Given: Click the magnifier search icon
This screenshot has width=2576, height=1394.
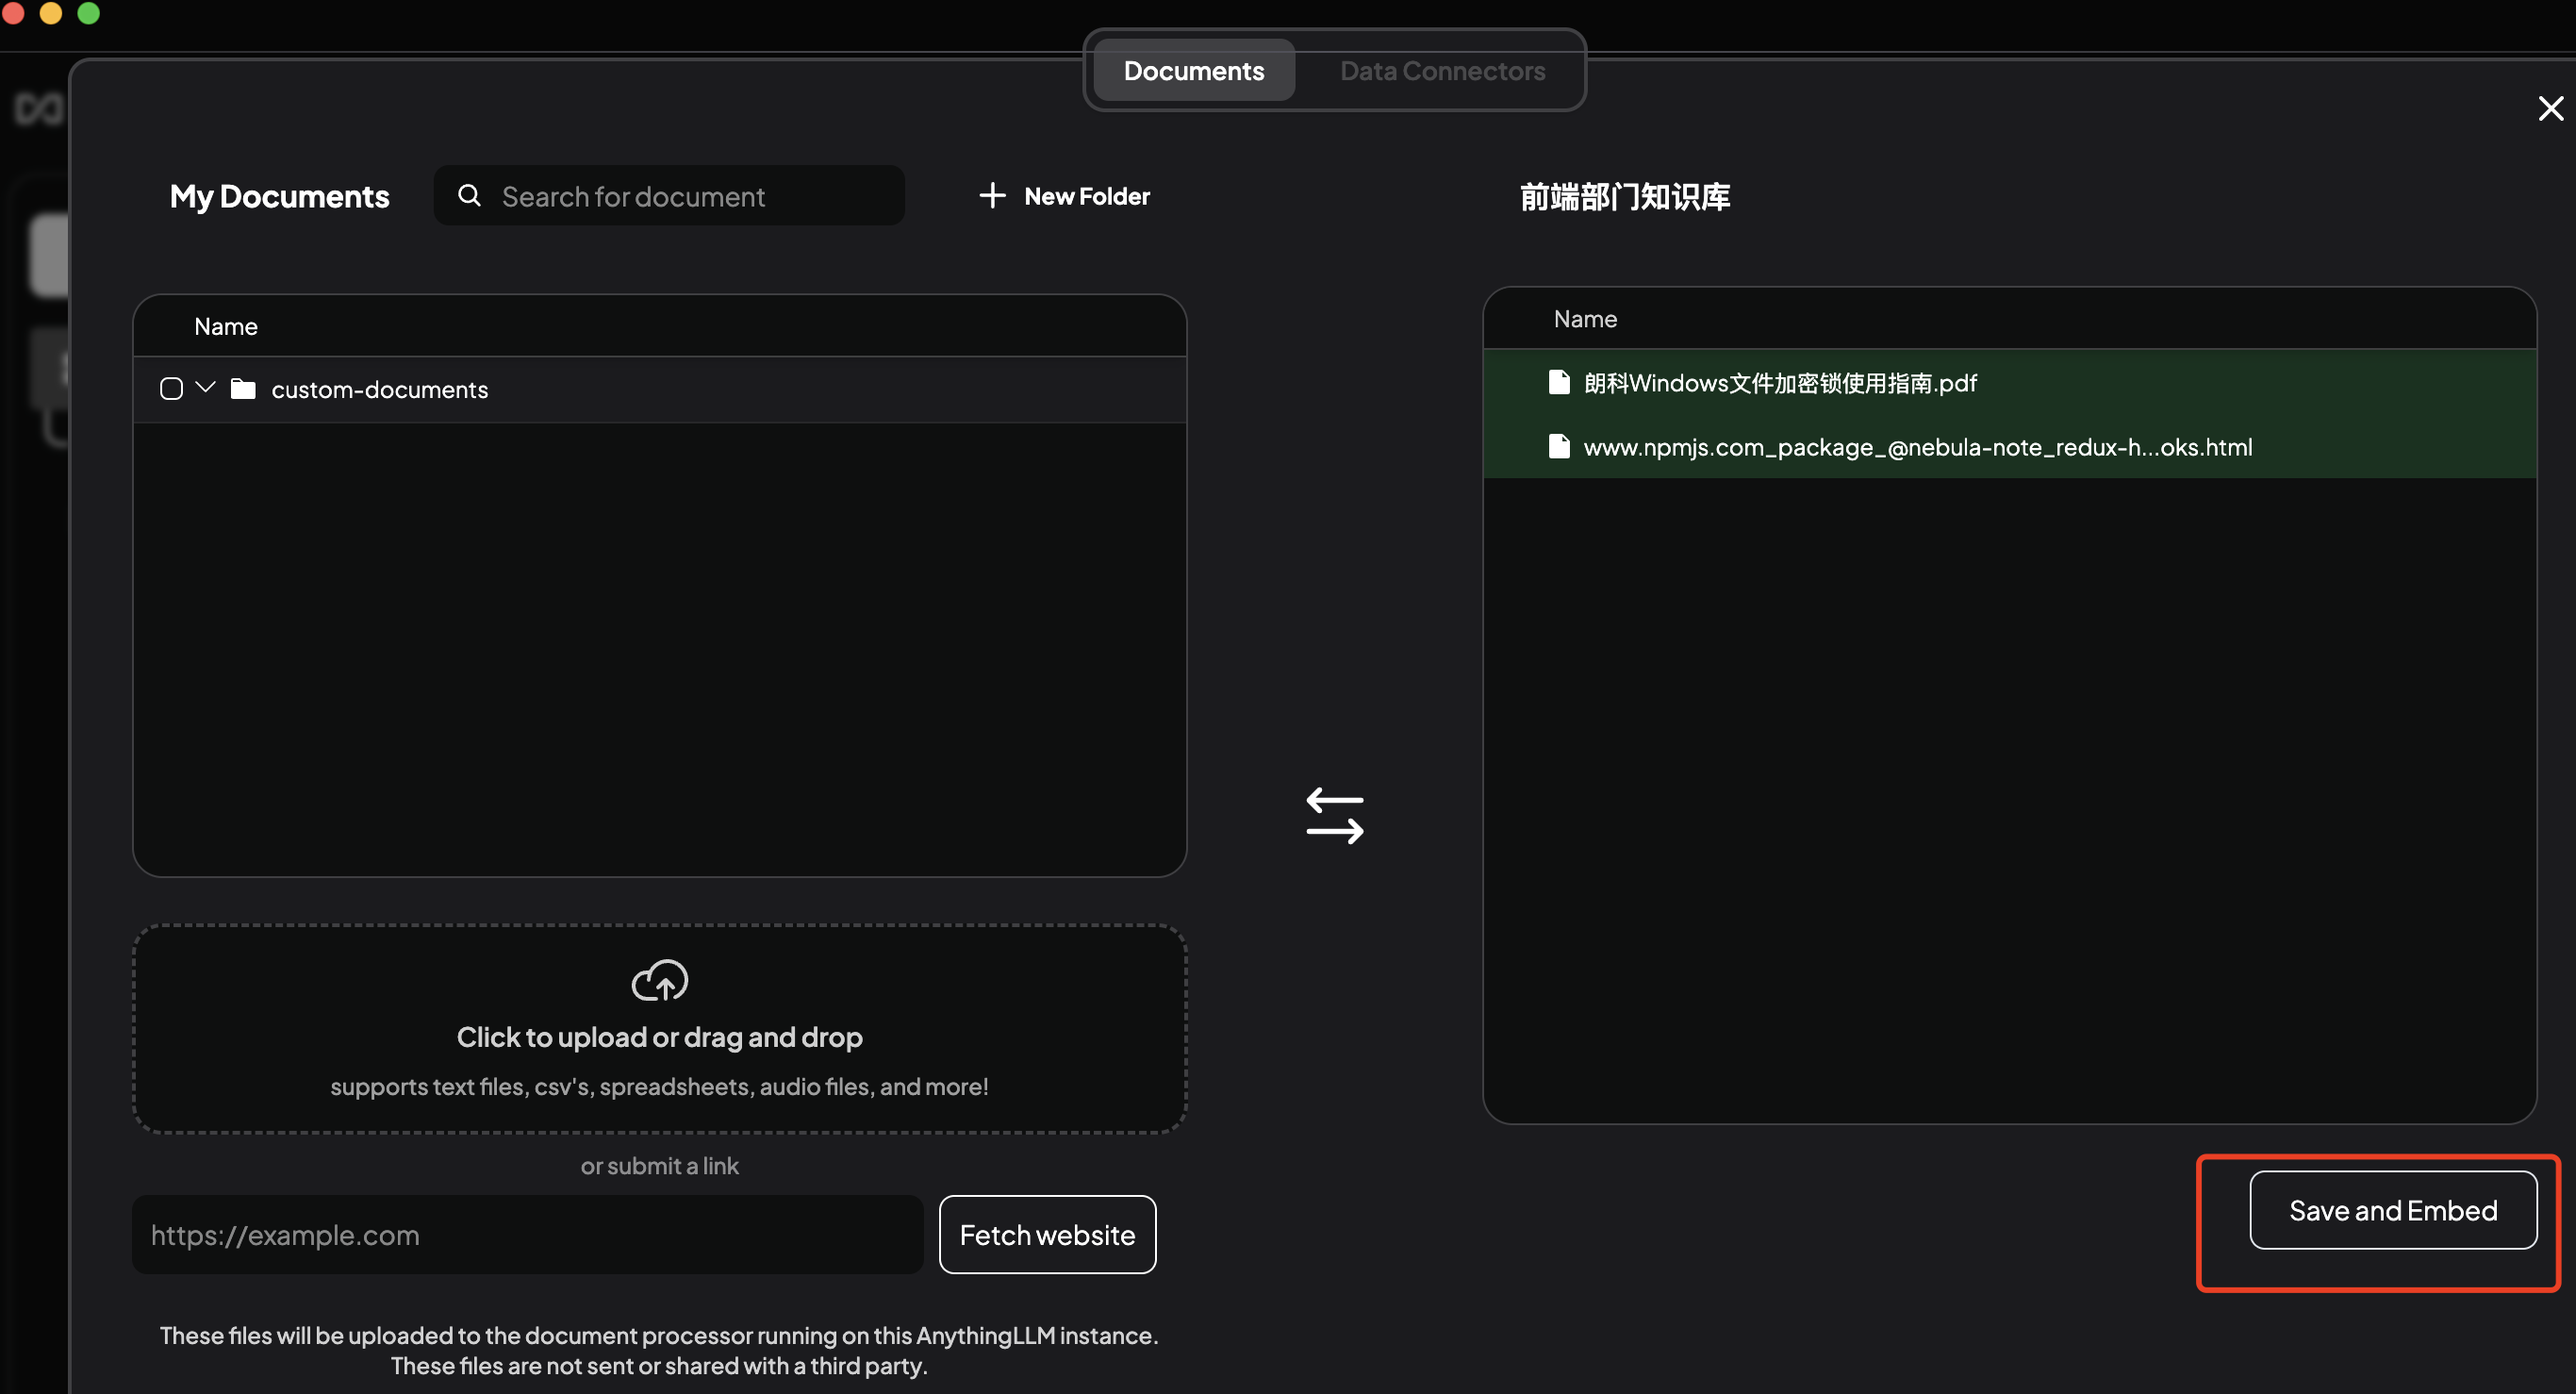Looking at the screenshot, I should [x=469, y=195].
